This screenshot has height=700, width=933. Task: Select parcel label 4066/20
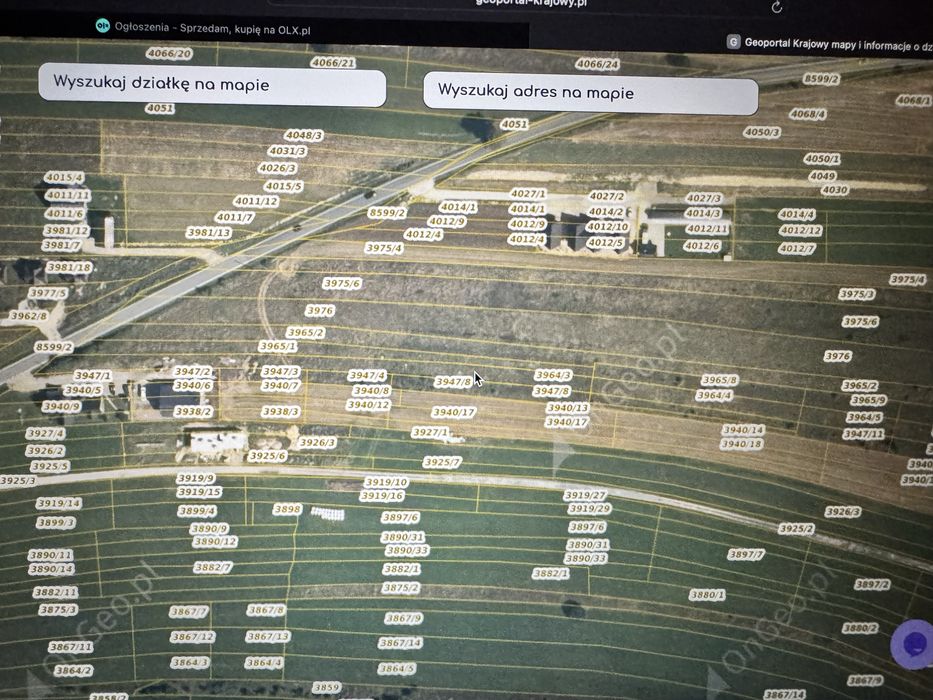point(170,54)
